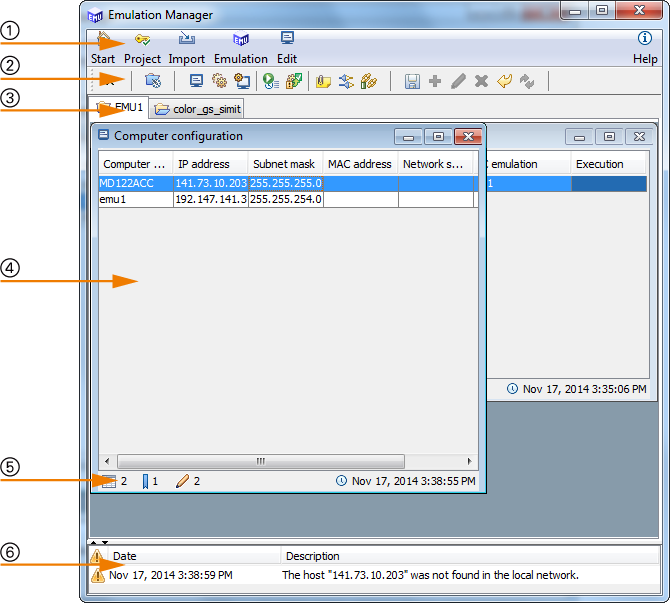
Task: Click the Computer configuration window title icon
Action: pos(103,135)
